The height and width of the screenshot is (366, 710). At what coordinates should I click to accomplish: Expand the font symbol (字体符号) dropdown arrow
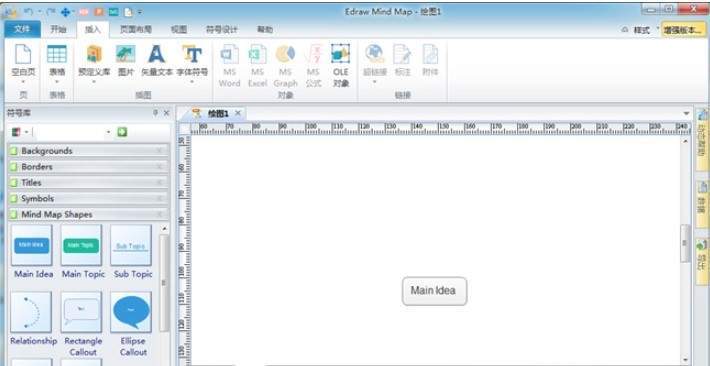[x=192, y=82]
